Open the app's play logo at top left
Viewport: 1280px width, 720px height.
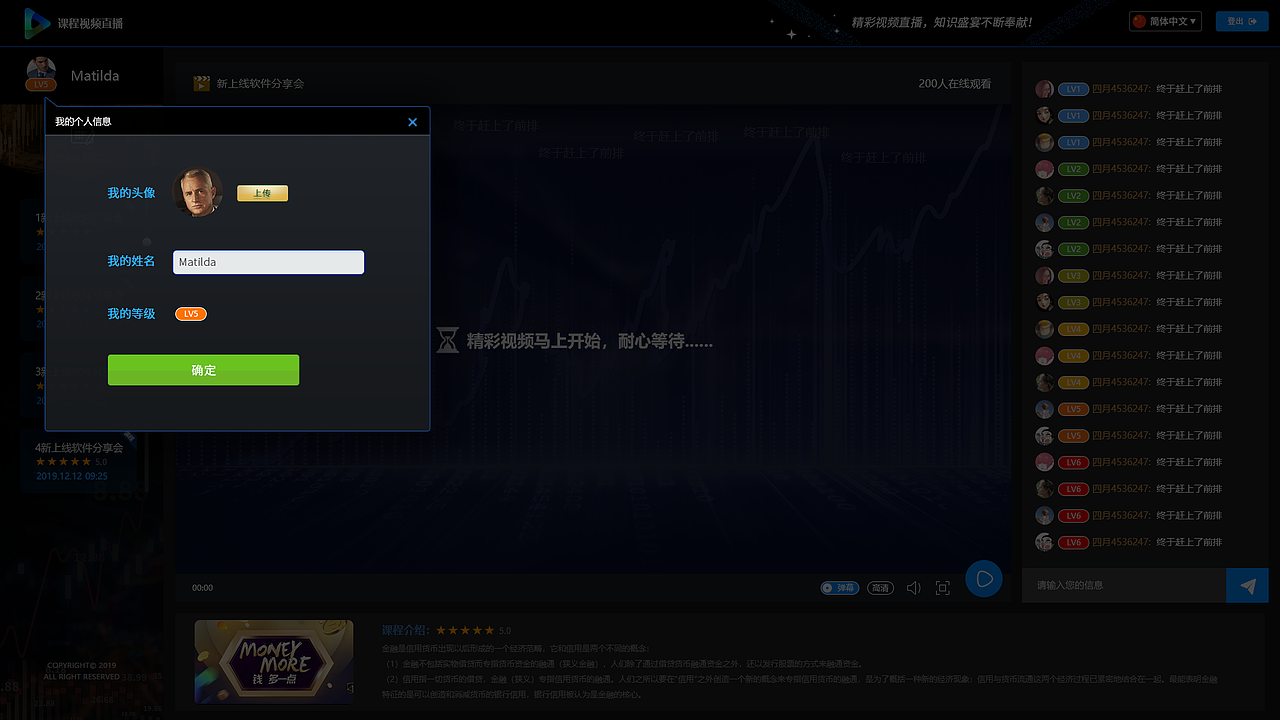point(38,20)
